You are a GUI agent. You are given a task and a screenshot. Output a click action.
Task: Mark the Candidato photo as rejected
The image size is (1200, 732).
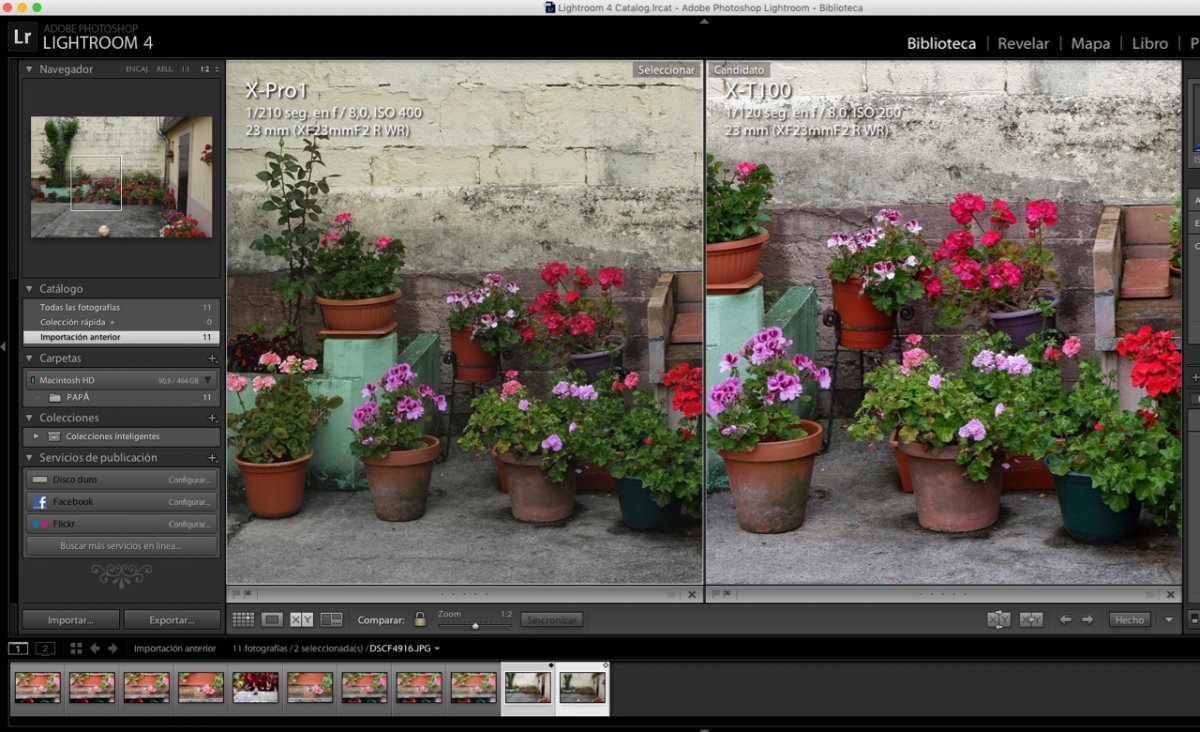click(725, 594)
